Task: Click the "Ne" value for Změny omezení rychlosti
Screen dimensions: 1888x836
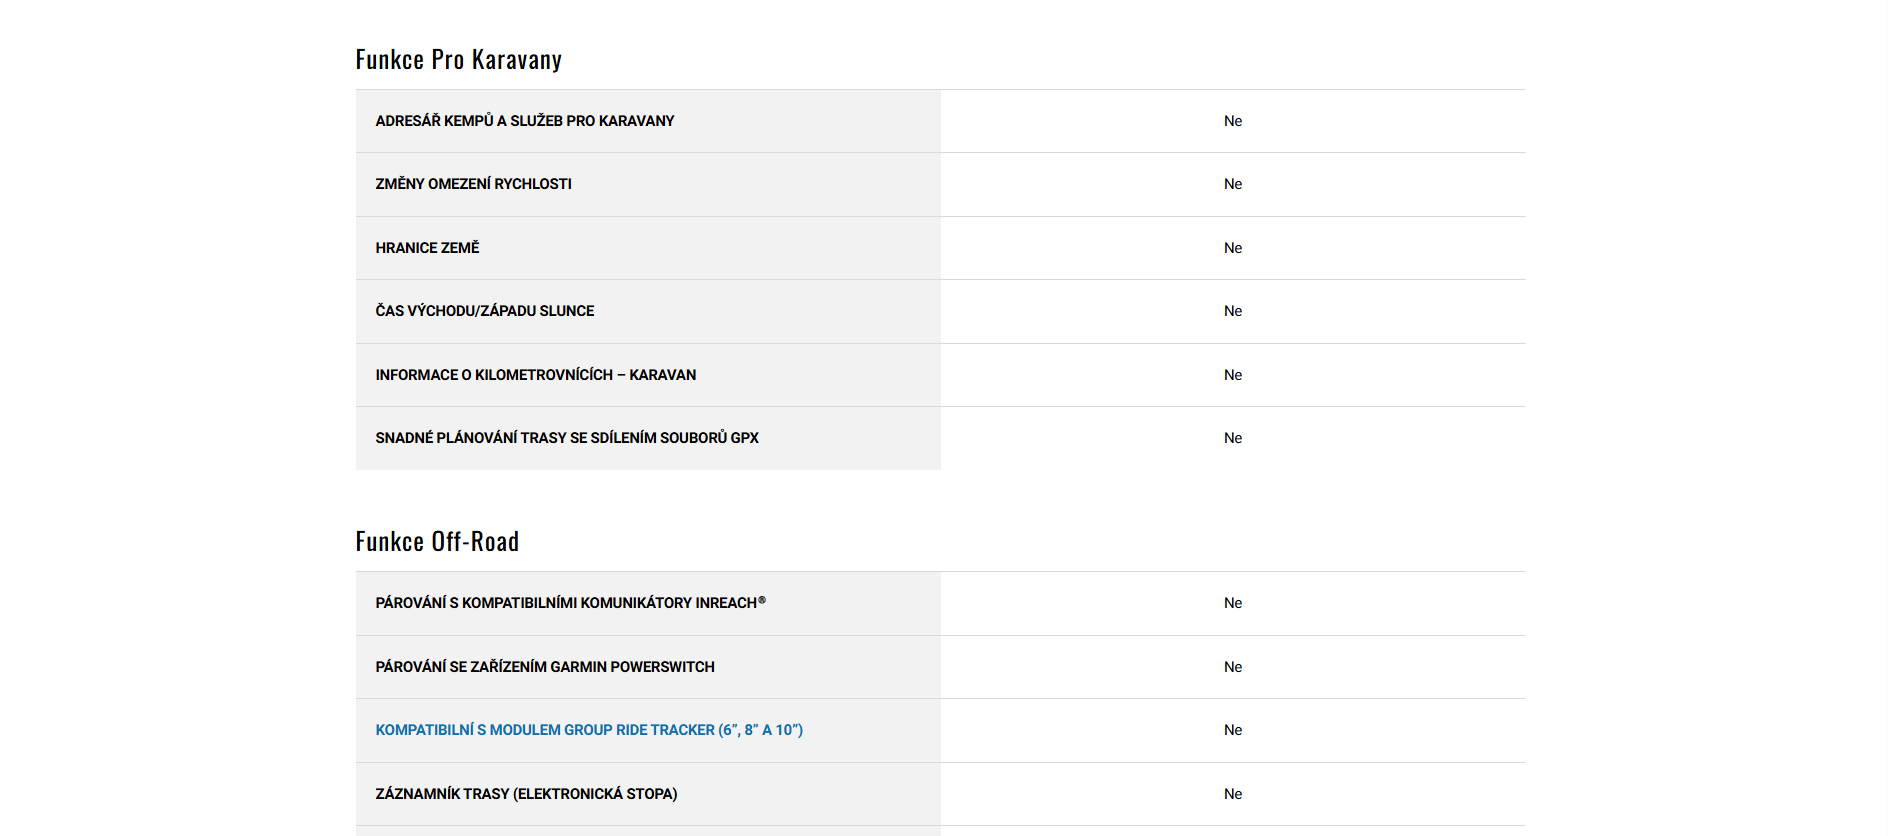Action: pos(1232,184)
